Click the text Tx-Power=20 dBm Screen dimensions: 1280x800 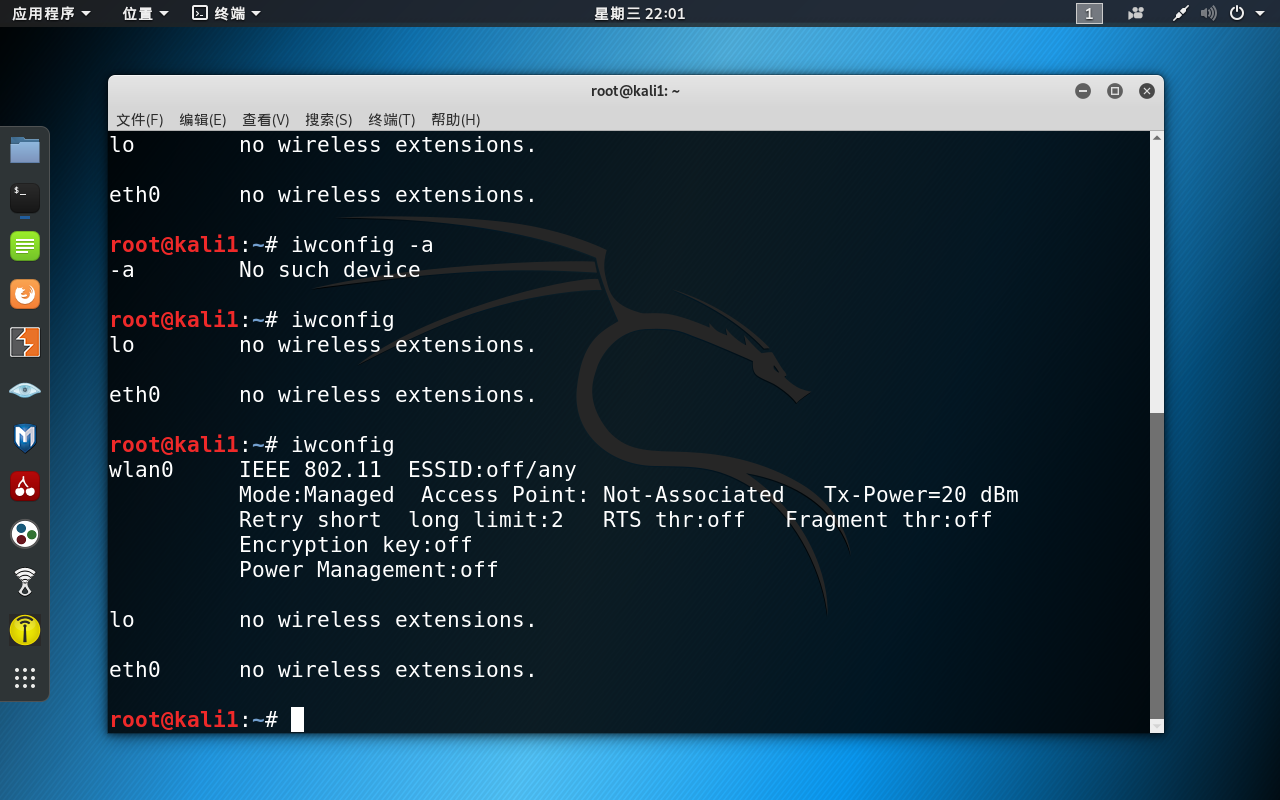tap(921, 495)
